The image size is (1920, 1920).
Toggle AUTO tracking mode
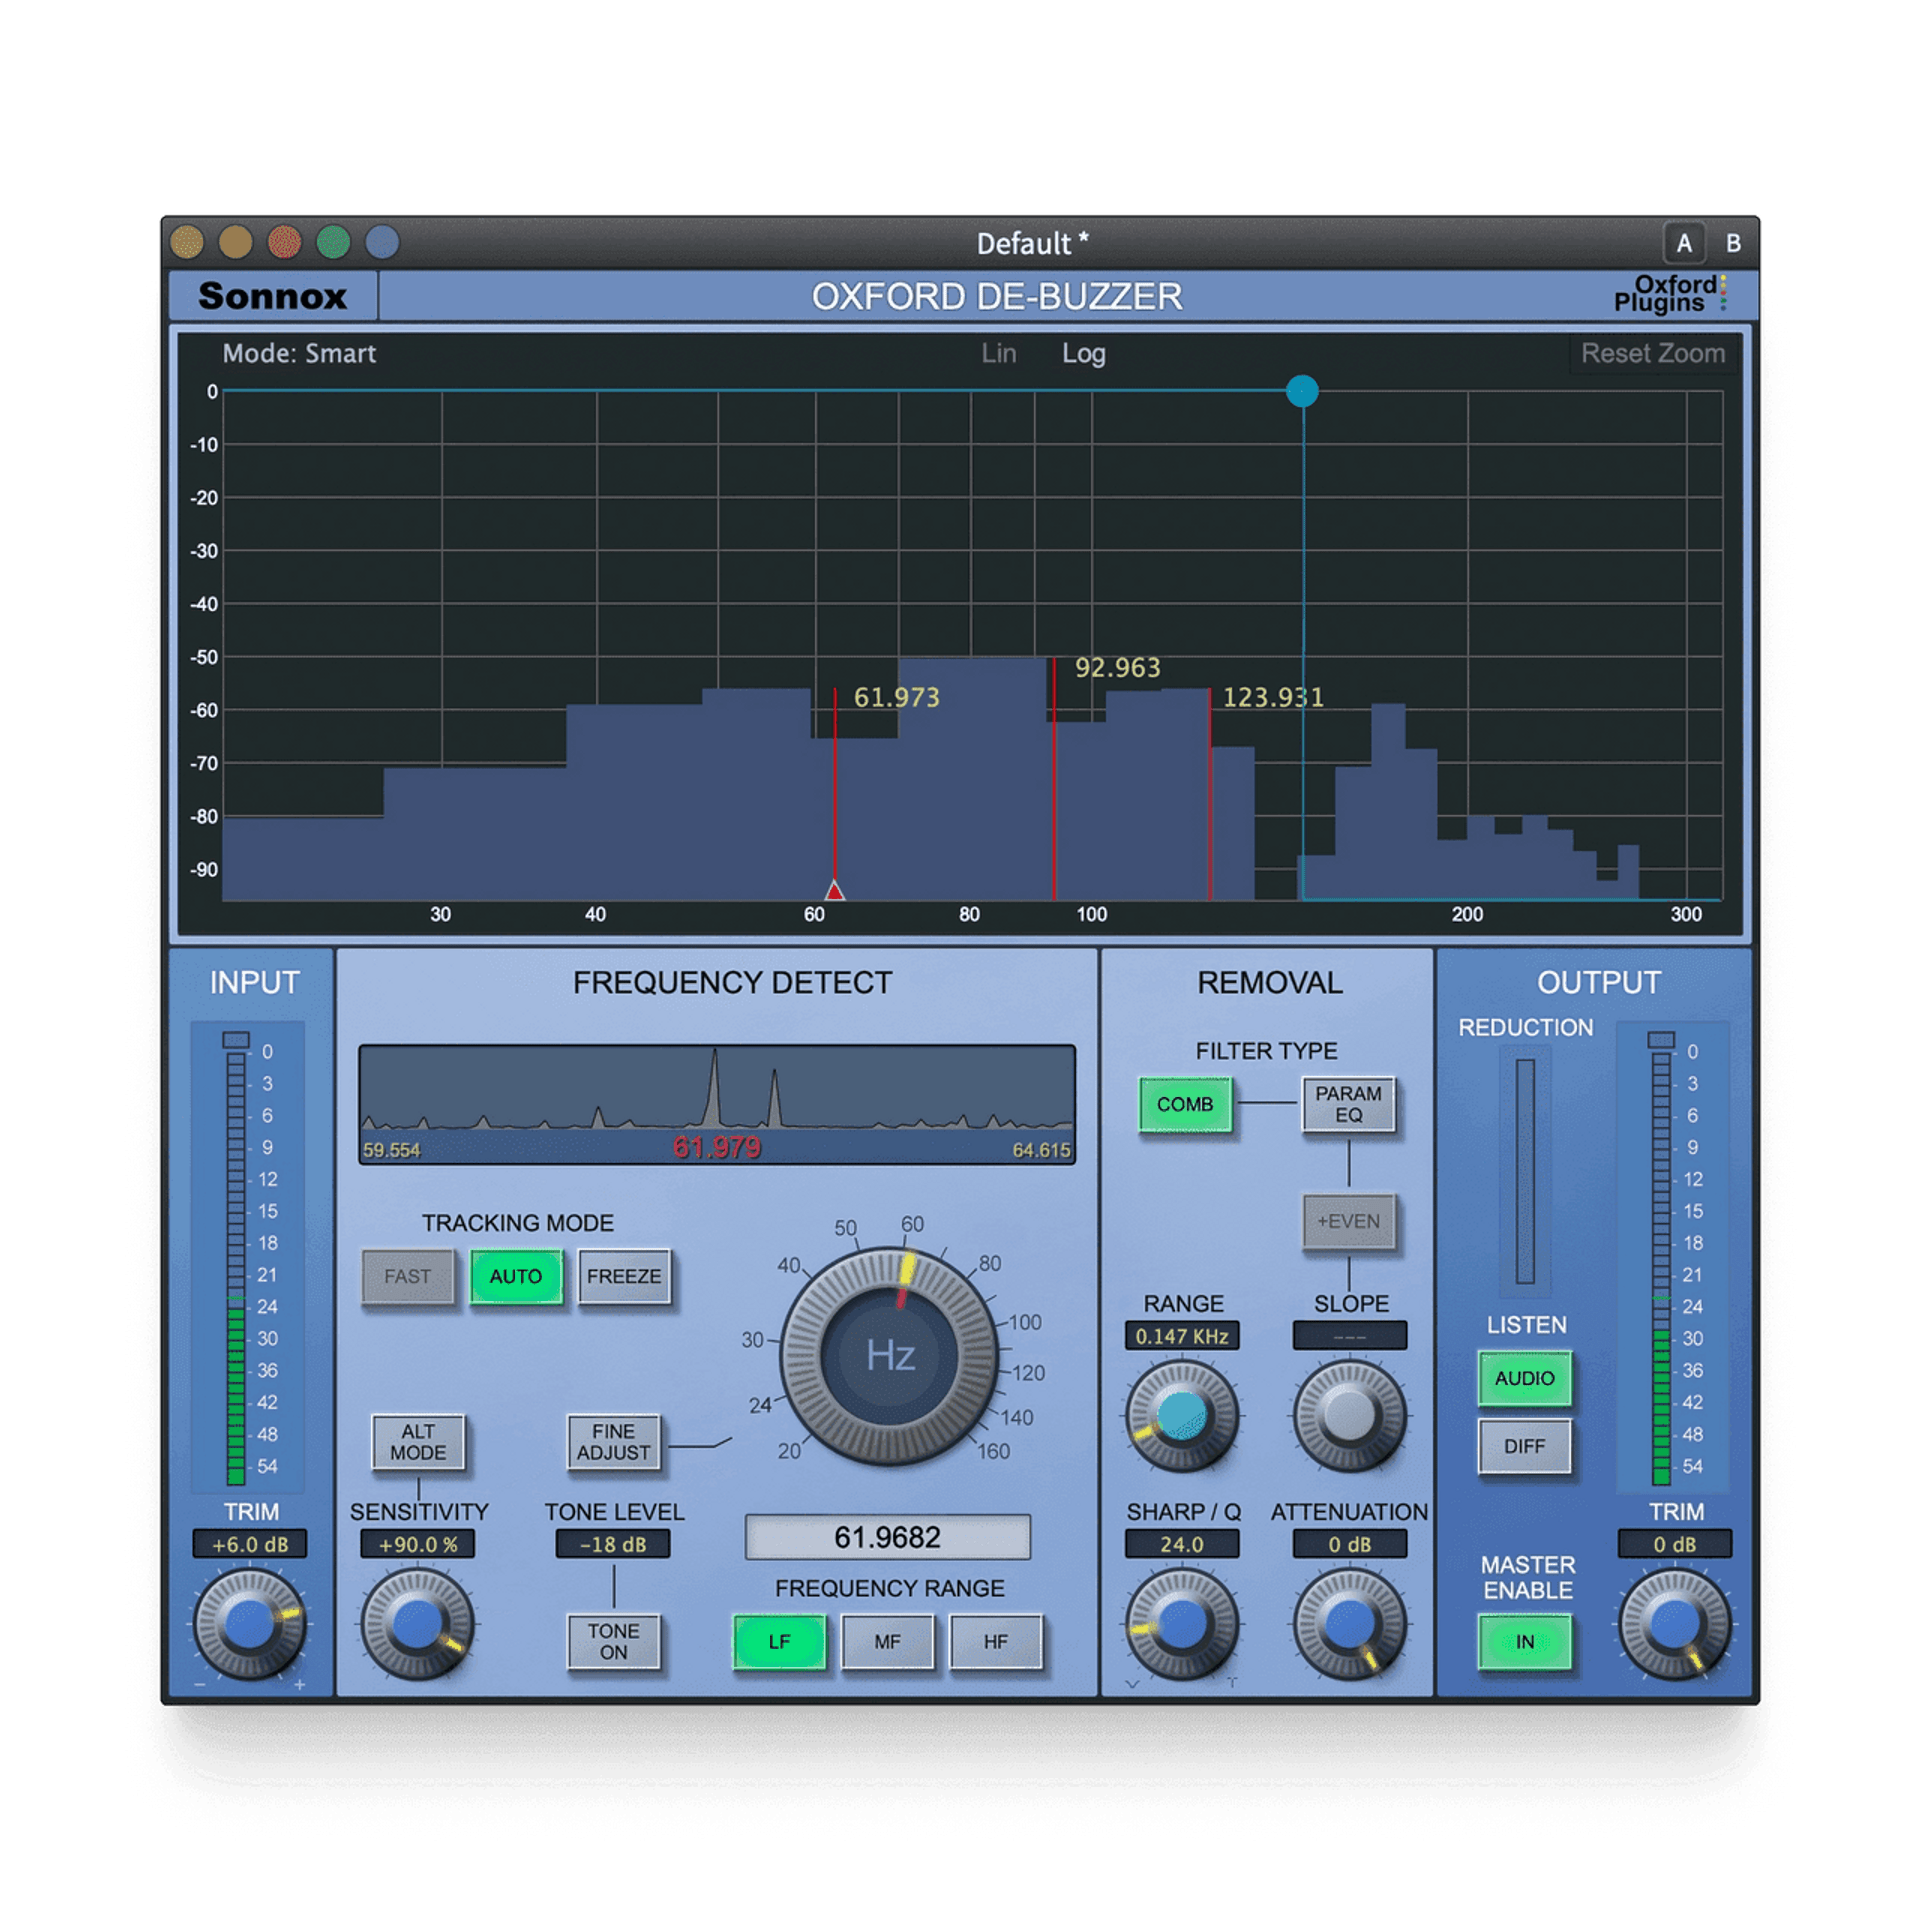pos(516,1276)
